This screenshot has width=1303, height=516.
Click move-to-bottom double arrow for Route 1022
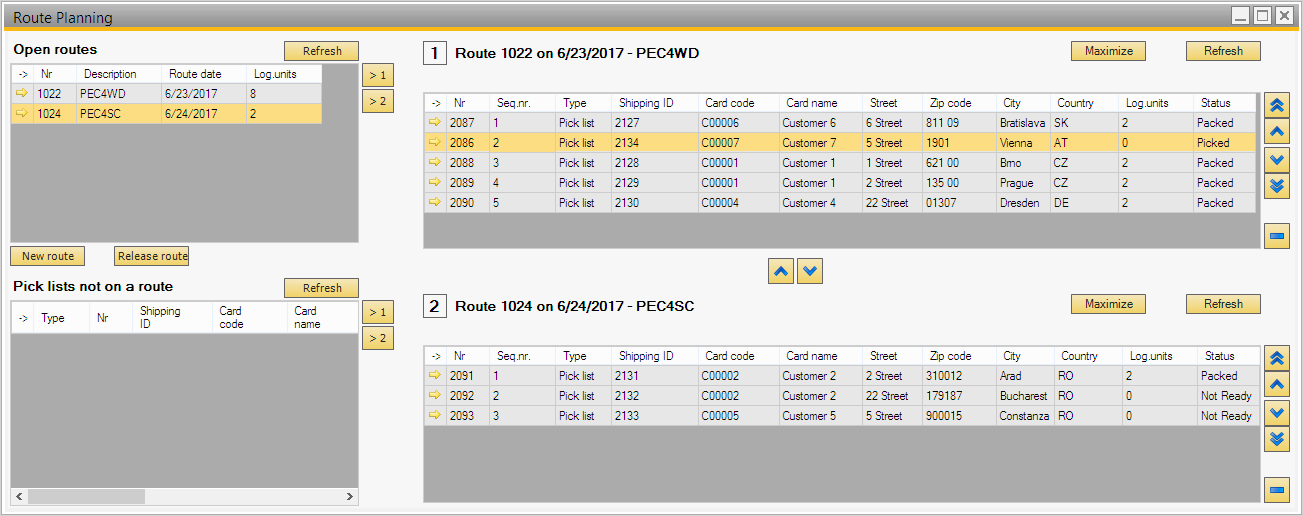(1277, 186)
